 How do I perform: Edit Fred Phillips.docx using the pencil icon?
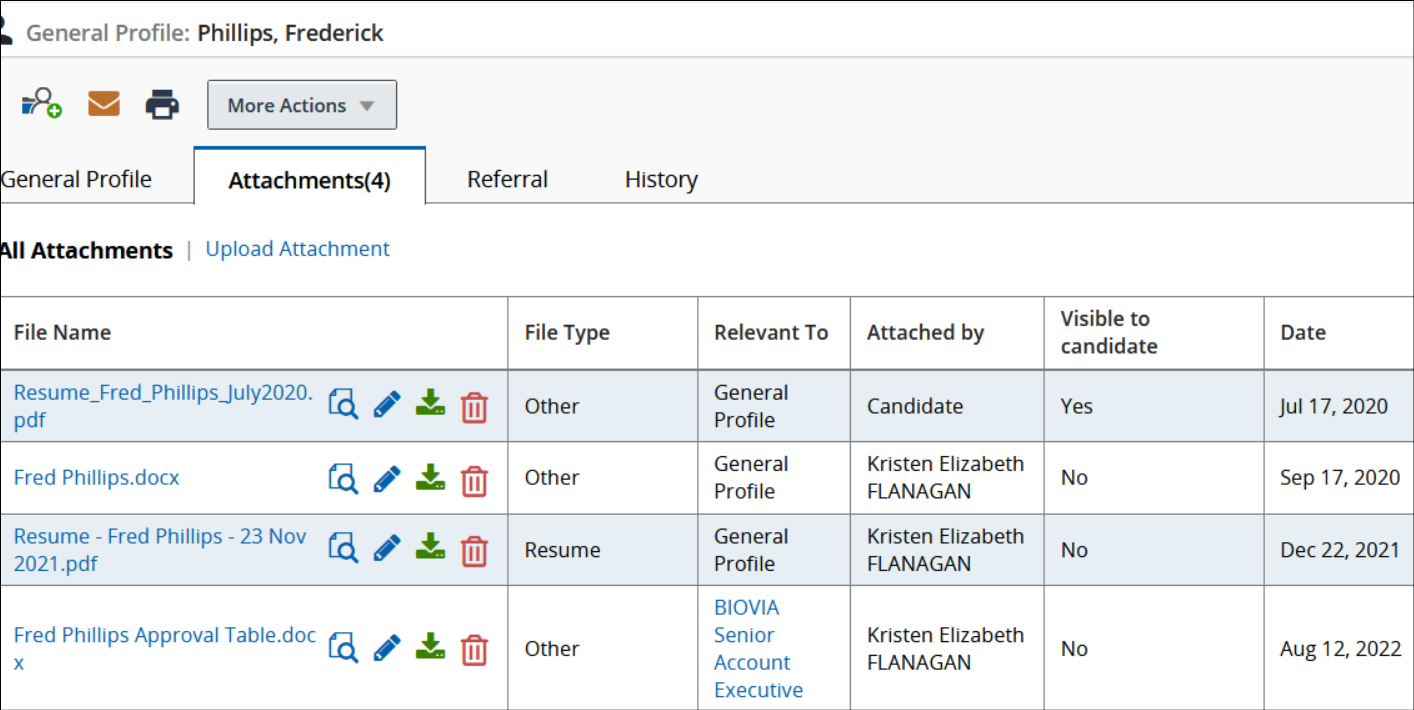click(386, 477)
